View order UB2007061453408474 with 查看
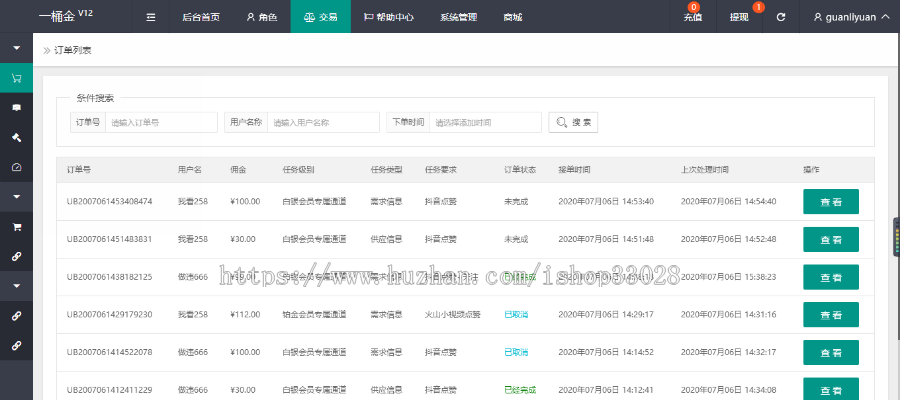This screenshot has width=900, height=400. [x=830, y=201]
